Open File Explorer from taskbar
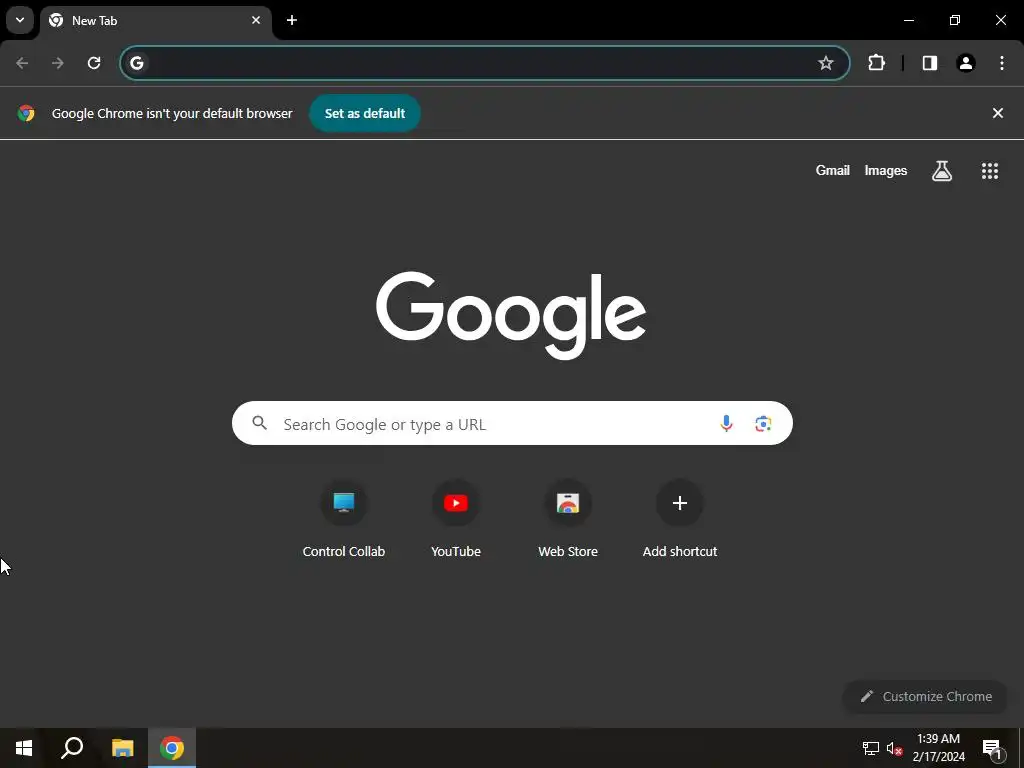Image resolution: width=1024 pixels, height=768 pixels. [x=122, y=748]
